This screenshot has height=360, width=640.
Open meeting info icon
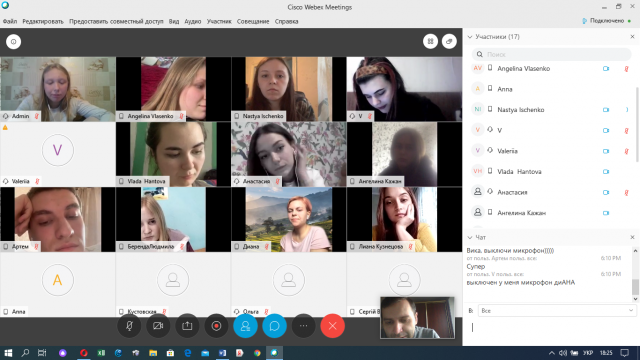[13, 42]
